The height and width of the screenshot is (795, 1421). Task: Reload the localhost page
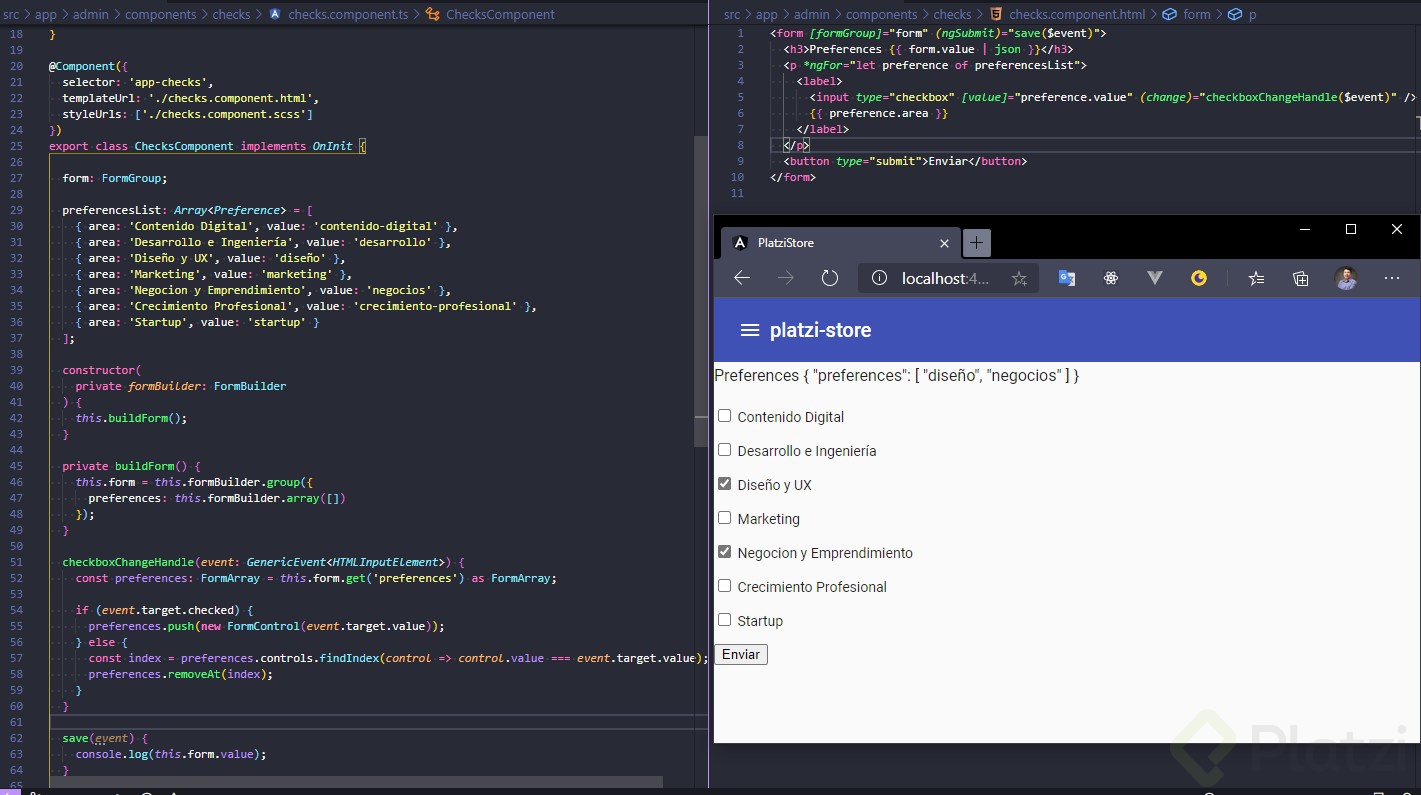(829, 278)
